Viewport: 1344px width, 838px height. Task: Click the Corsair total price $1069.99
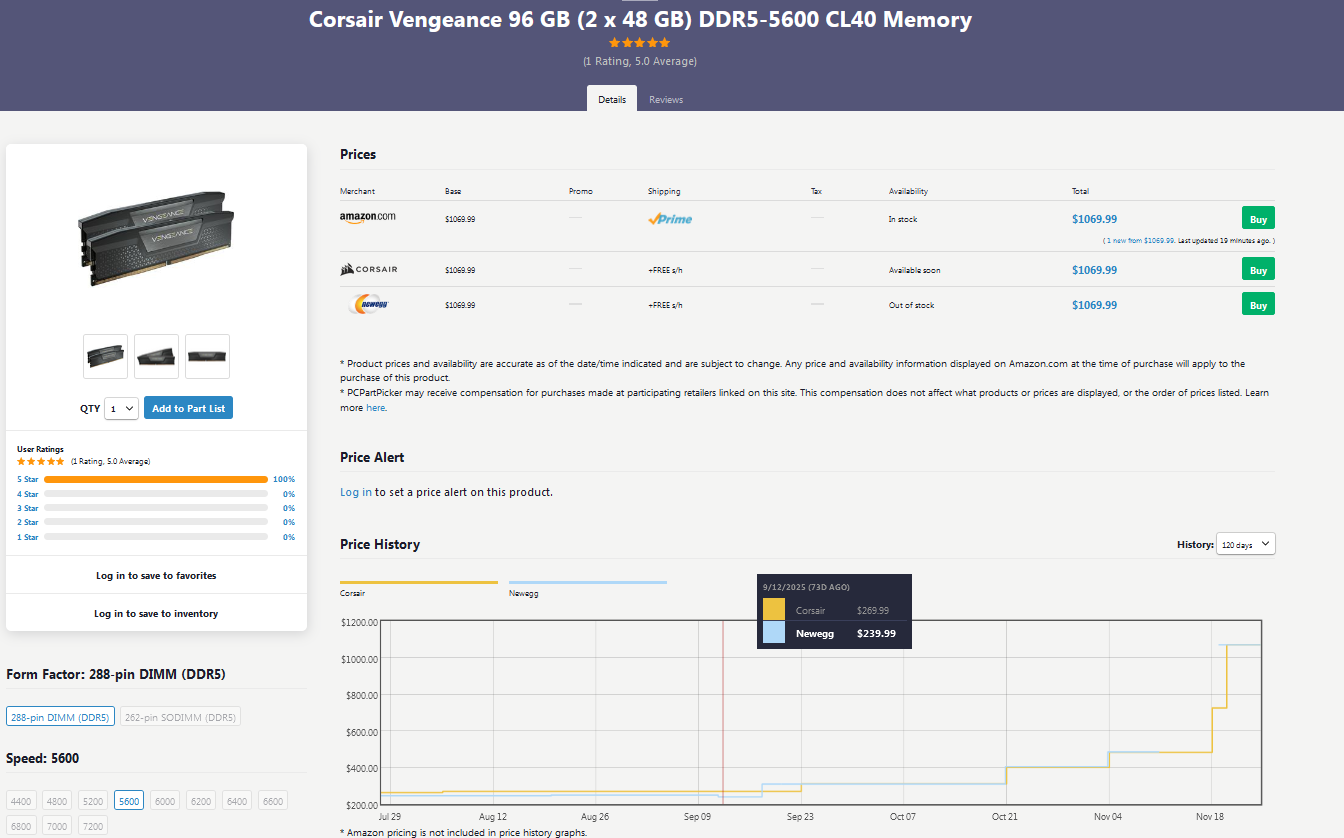pyautogui.click(x=1094, y=270)
